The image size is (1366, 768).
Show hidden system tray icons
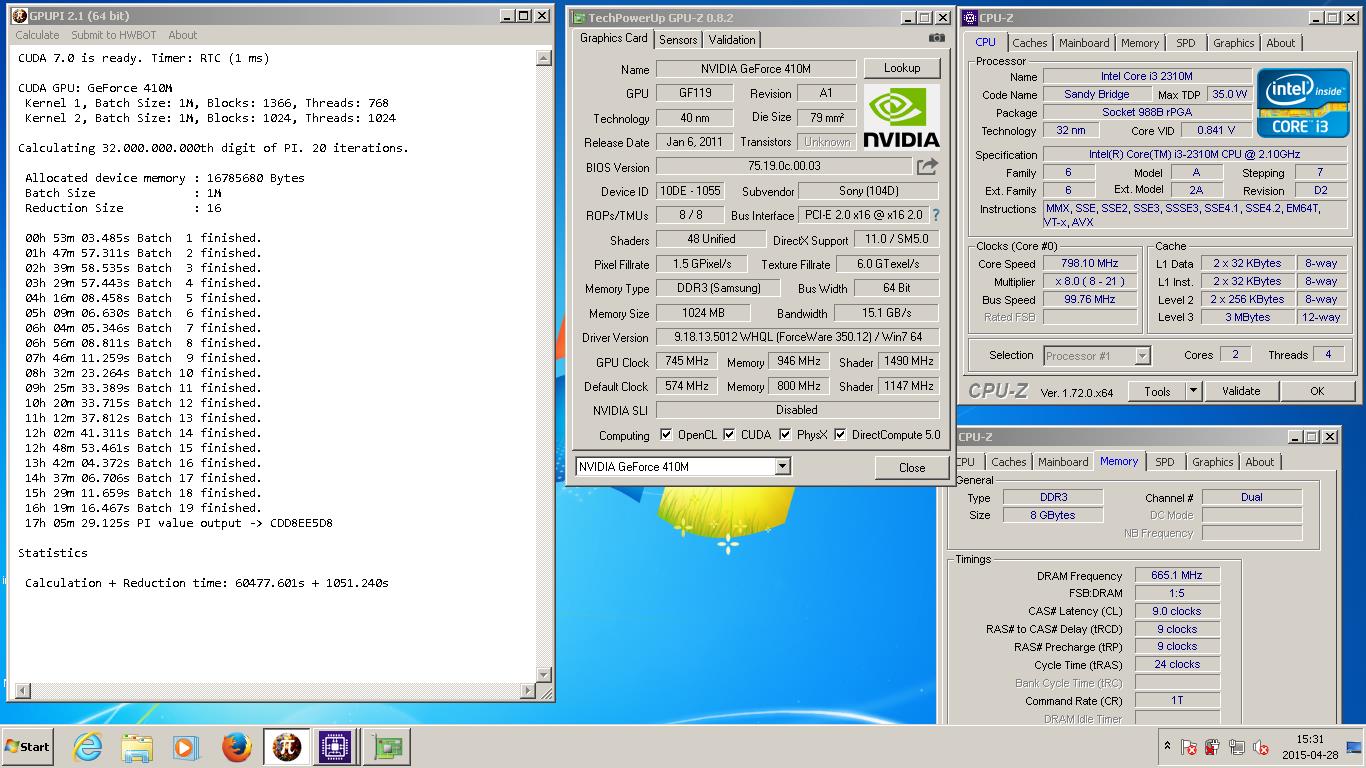coord(1167,746)
